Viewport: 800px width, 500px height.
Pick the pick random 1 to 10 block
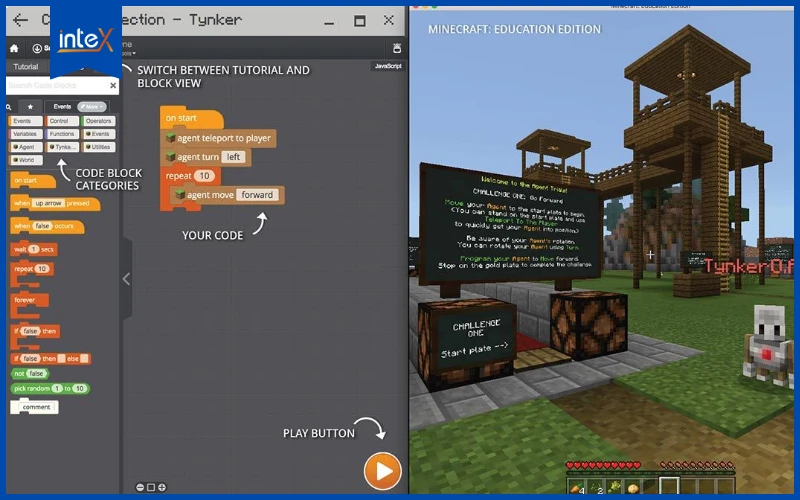click(x=50, y=388)
